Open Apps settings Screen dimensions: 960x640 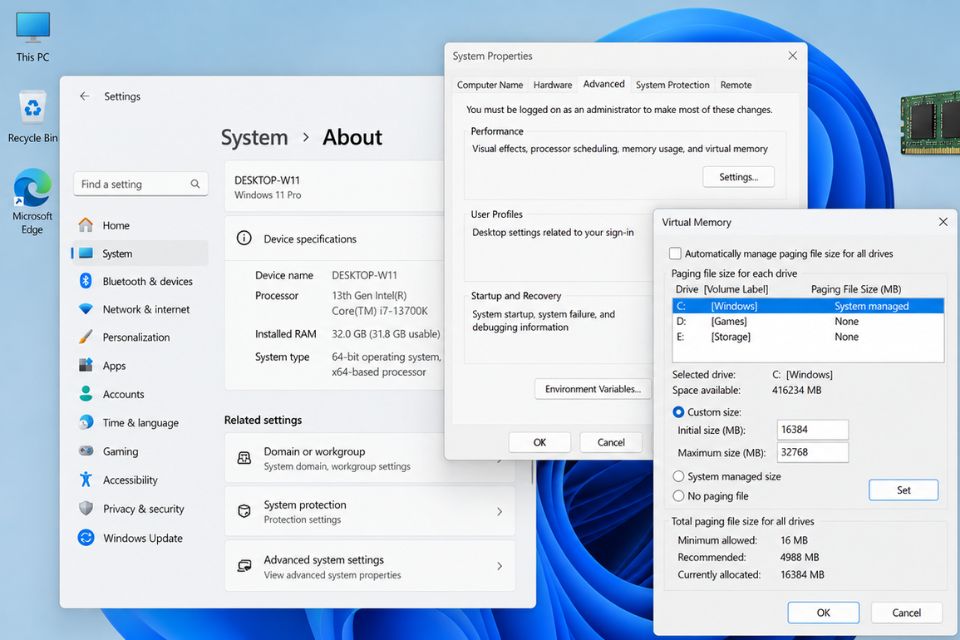140,366
